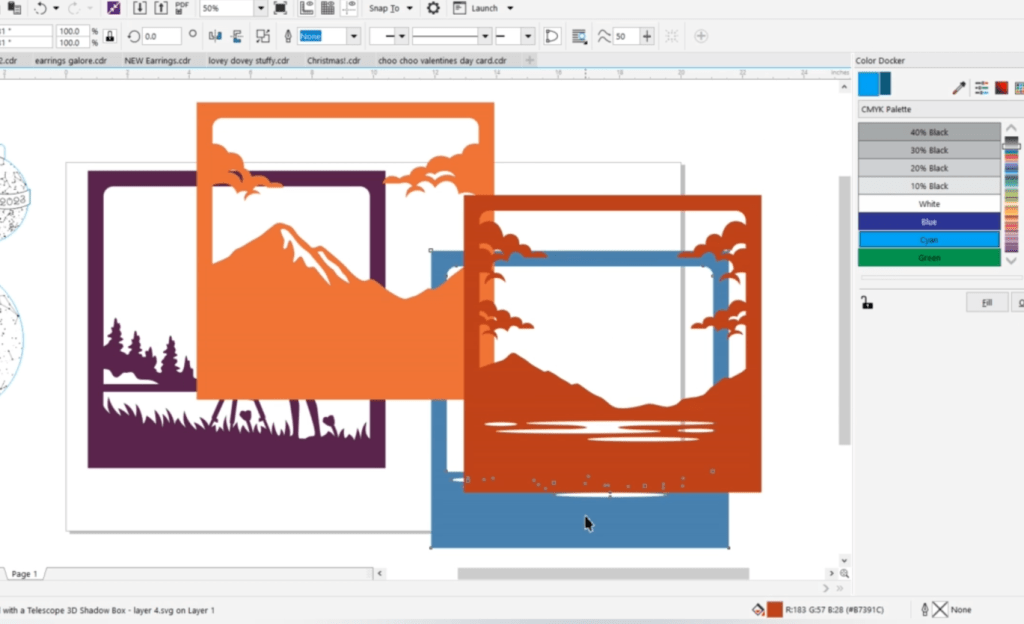
Task: Click the navigator zoom icon at bottom right
Action: tap(845, 574)
